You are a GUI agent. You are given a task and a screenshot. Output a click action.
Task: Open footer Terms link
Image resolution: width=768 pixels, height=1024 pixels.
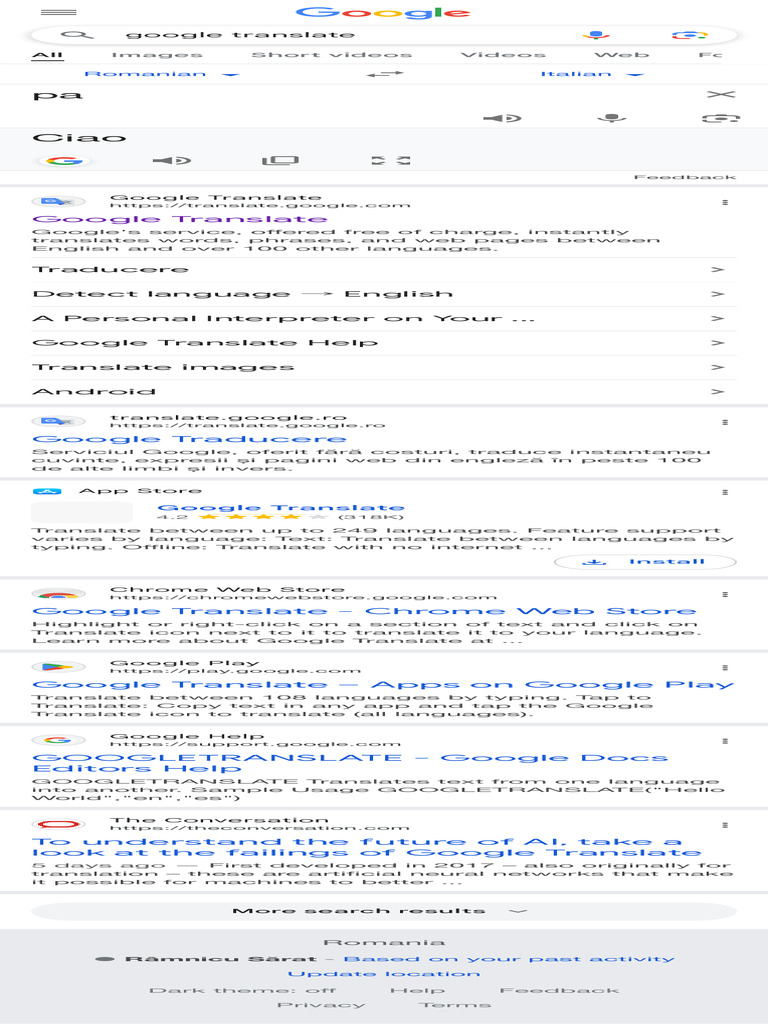[x=455, y=1005]
